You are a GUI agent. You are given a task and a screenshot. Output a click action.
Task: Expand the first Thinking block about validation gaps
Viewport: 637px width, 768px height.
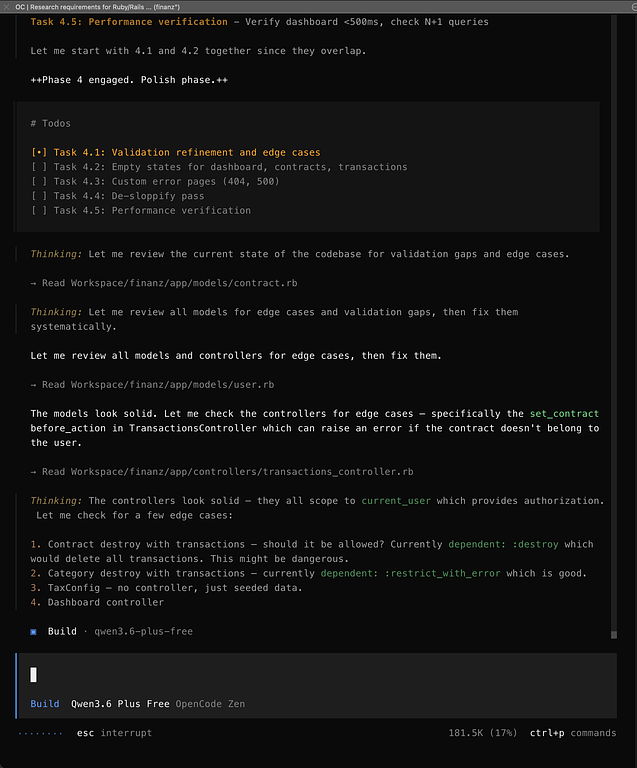pos(56,254)
